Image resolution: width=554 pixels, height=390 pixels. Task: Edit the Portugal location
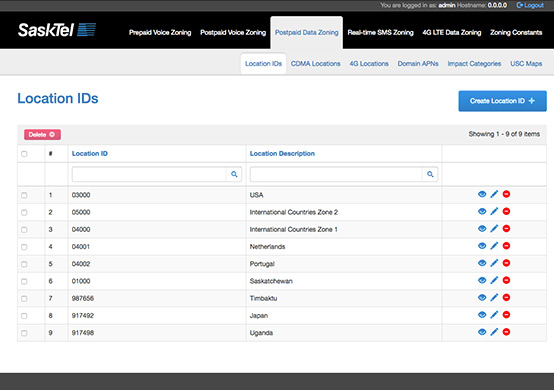pyautogui.click(x=494, y=263)
